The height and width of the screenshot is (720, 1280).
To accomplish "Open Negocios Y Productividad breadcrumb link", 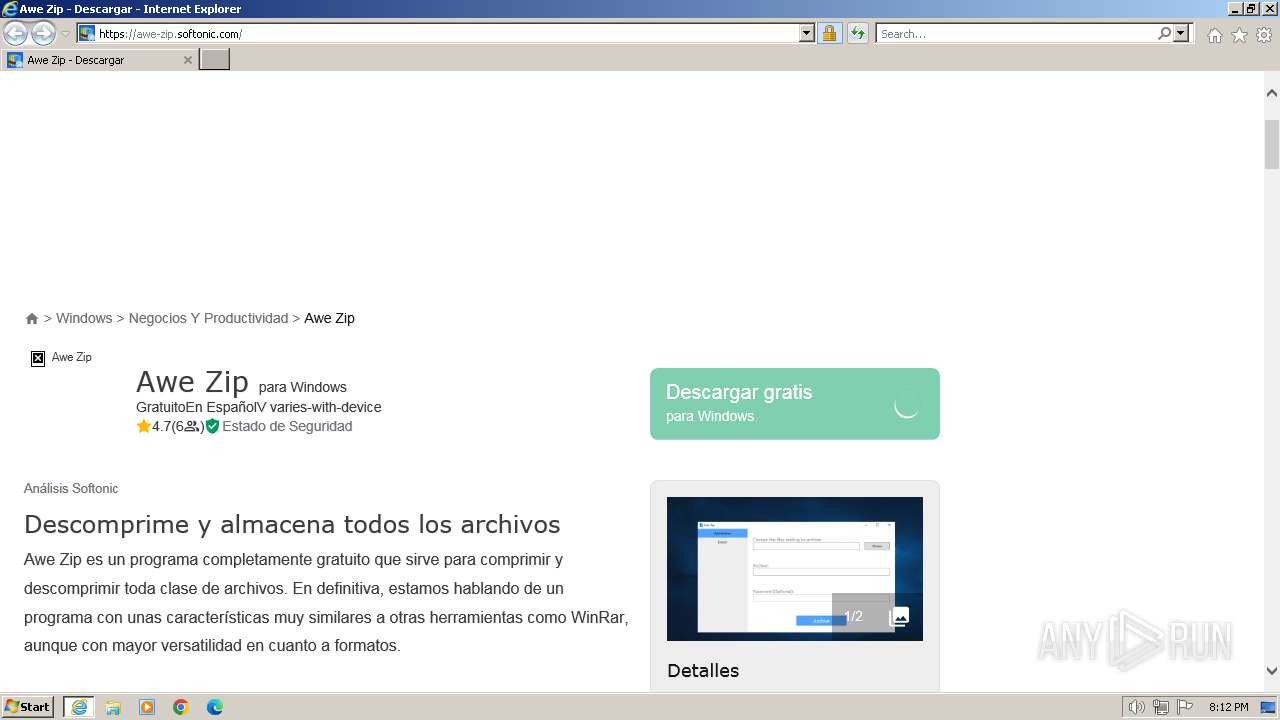I will 208,318.
